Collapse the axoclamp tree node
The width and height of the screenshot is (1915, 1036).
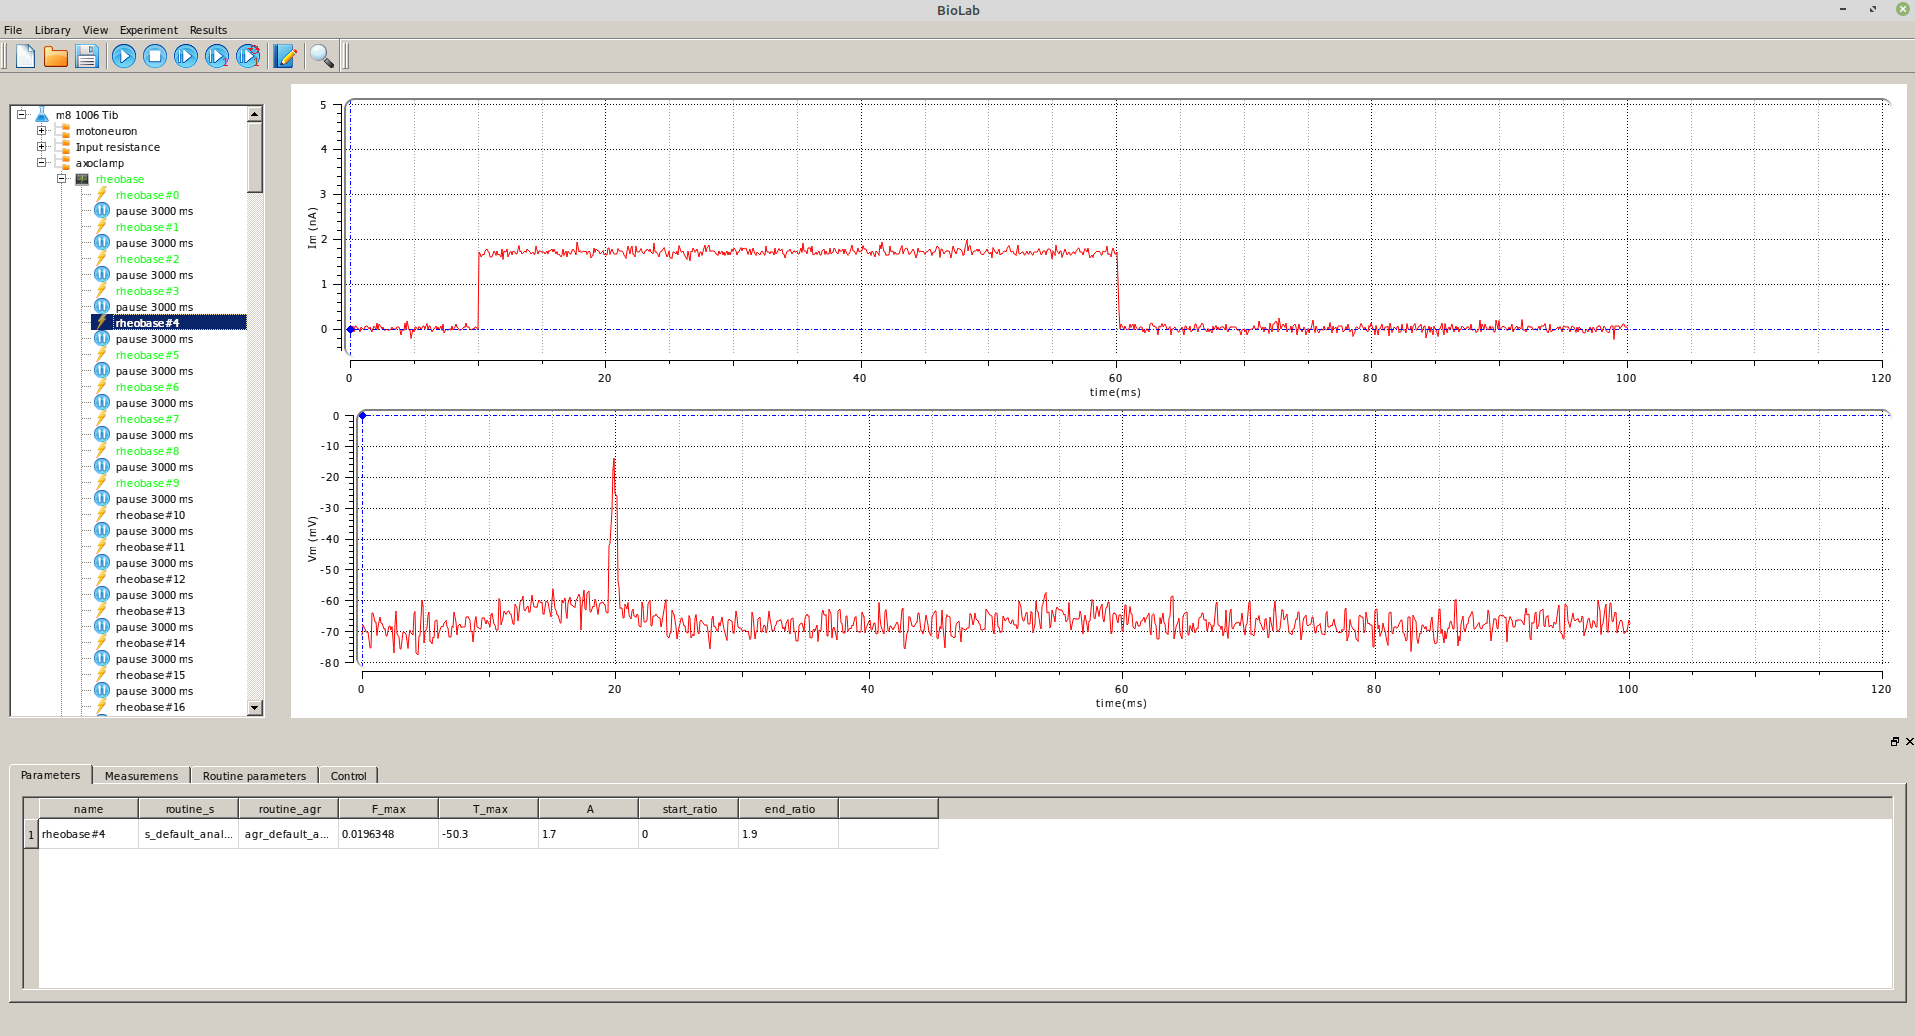(x=42, y=163)
